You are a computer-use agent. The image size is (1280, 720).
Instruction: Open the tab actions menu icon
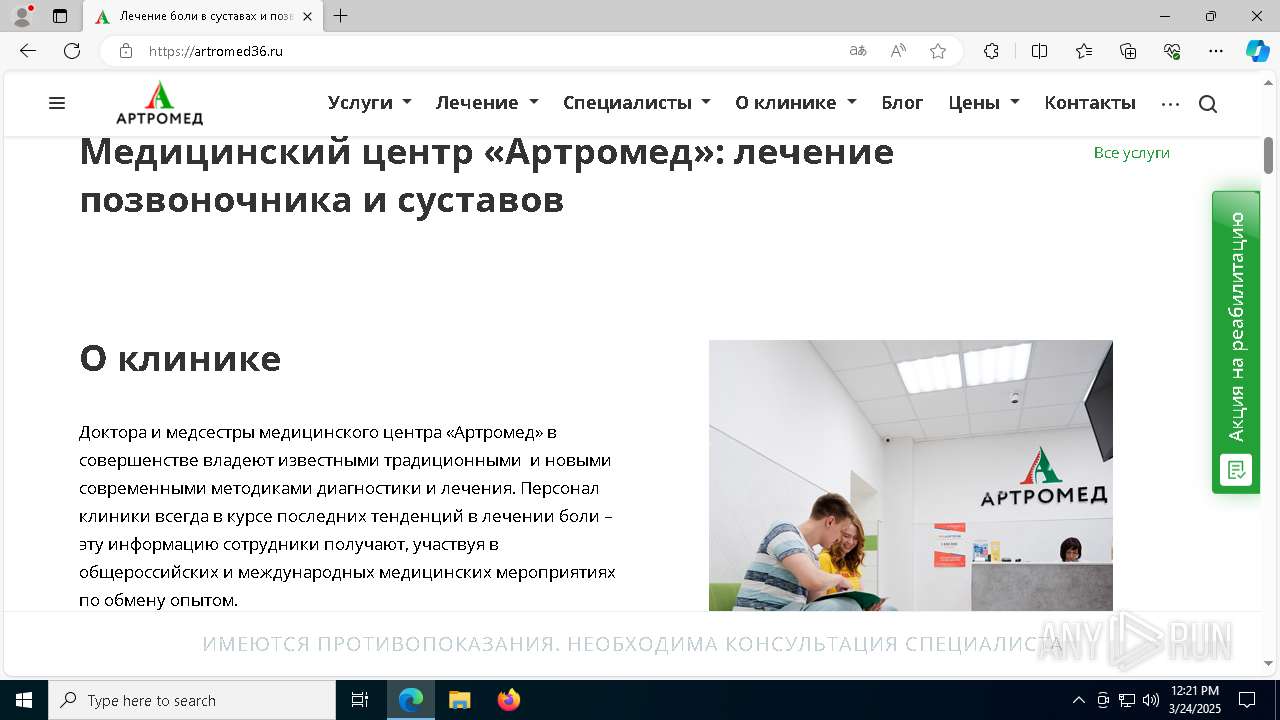click(60, 16)
